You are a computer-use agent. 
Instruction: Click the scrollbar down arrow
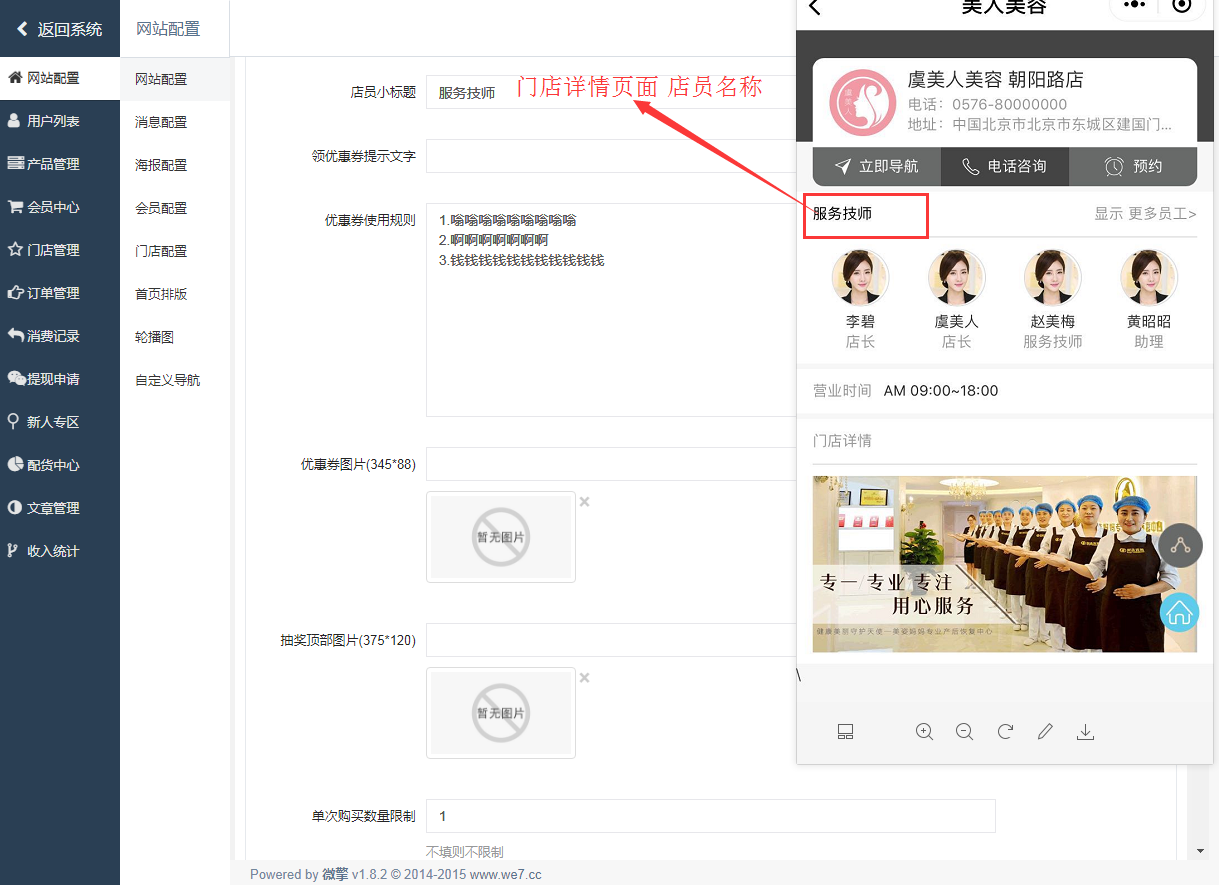tap(1201, 851)
